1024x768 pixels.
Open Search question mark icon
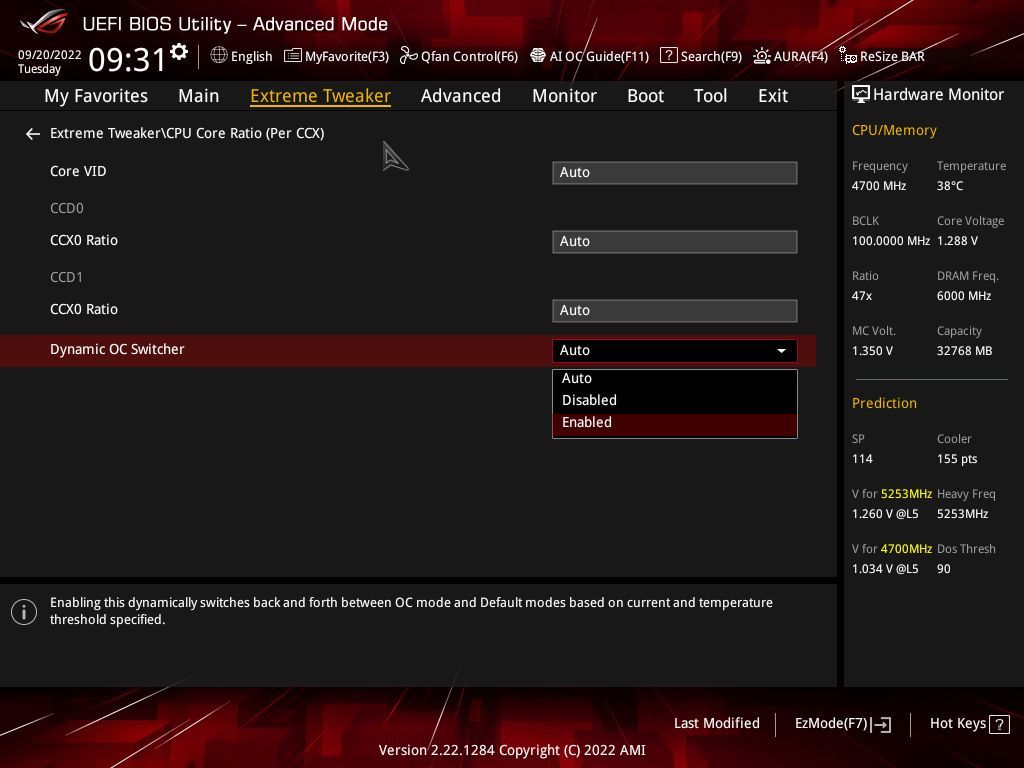click(x=668, y=56)
